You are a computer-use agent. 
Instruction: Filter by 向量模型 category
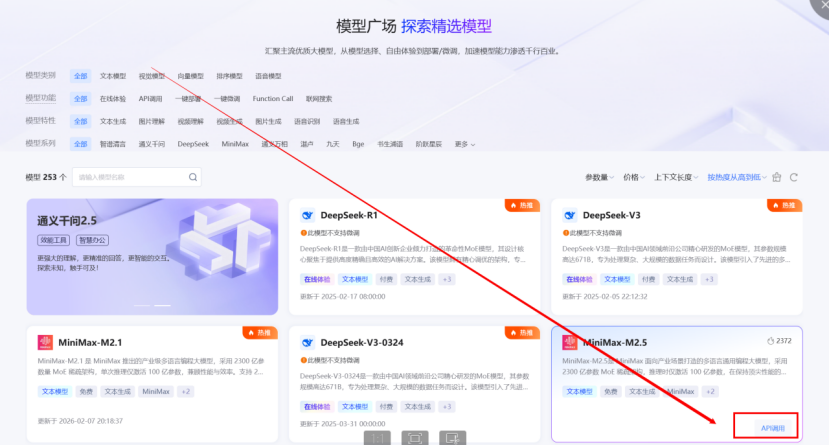[191, 76]
